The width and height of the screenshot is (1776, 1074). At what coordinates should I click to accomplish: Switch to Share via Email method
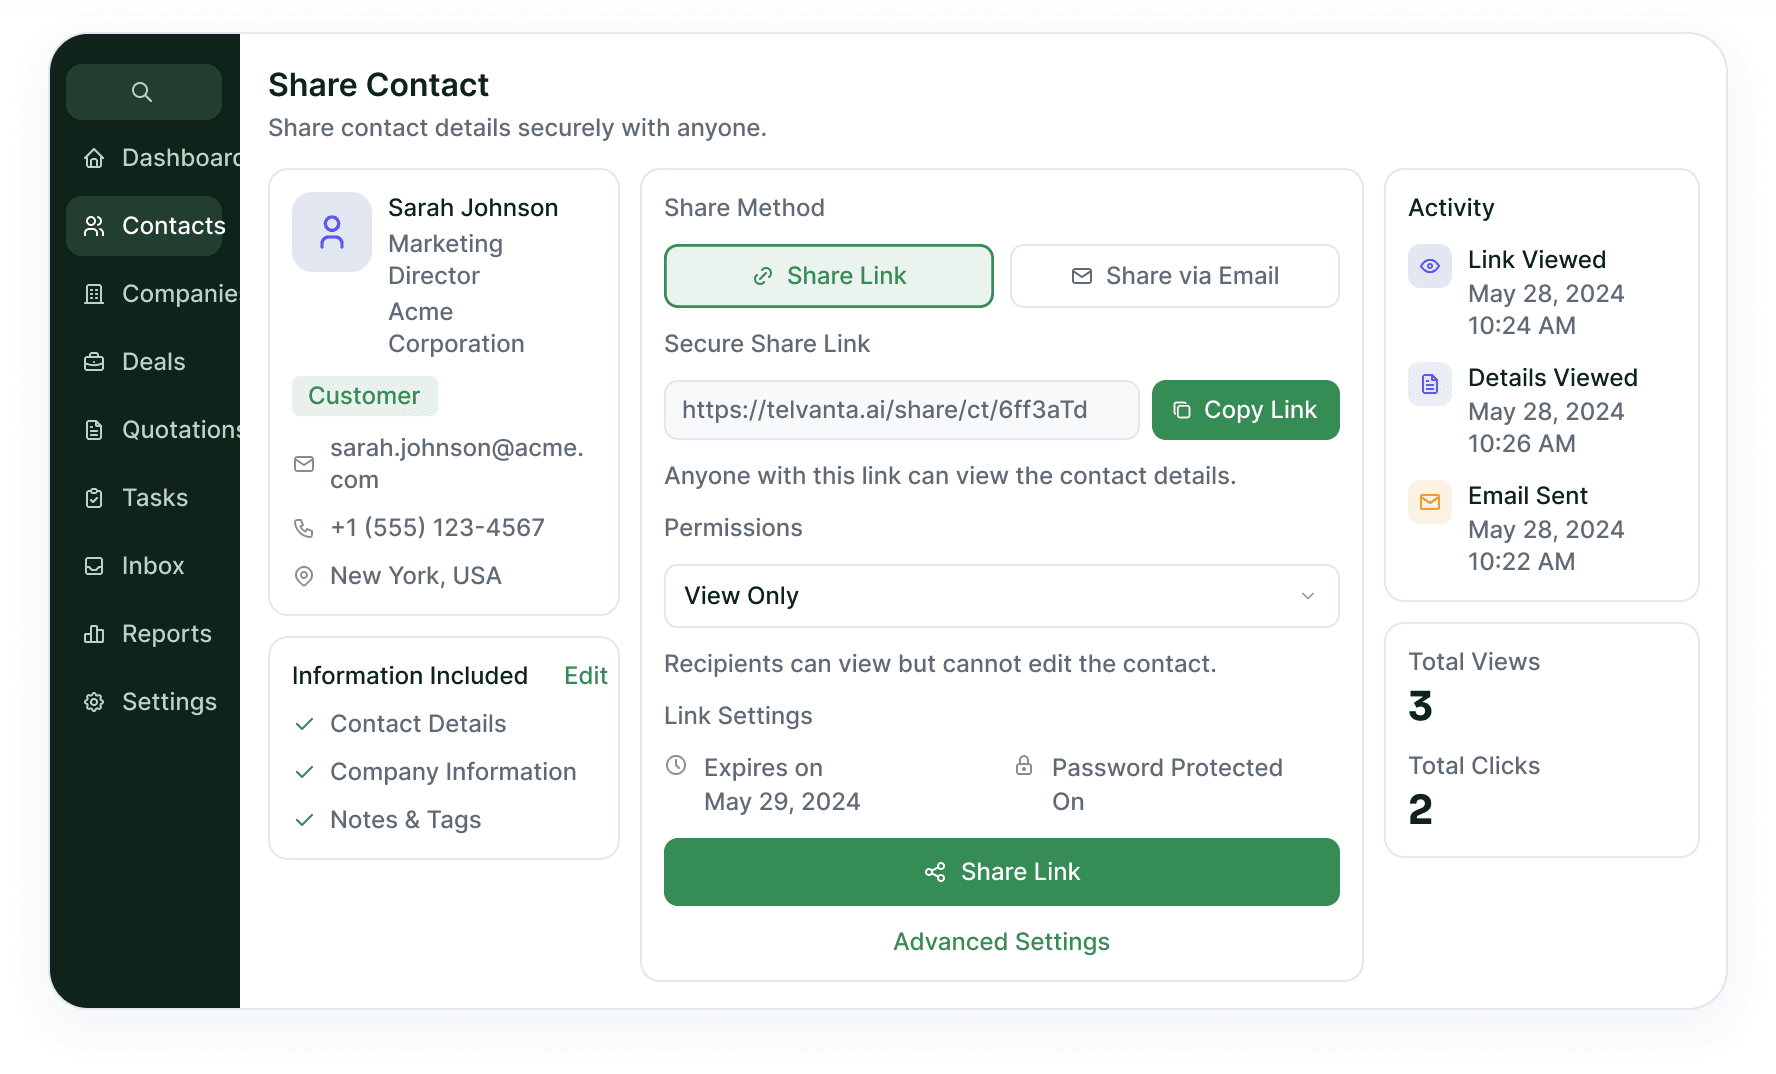click(x=1175, y=276)
